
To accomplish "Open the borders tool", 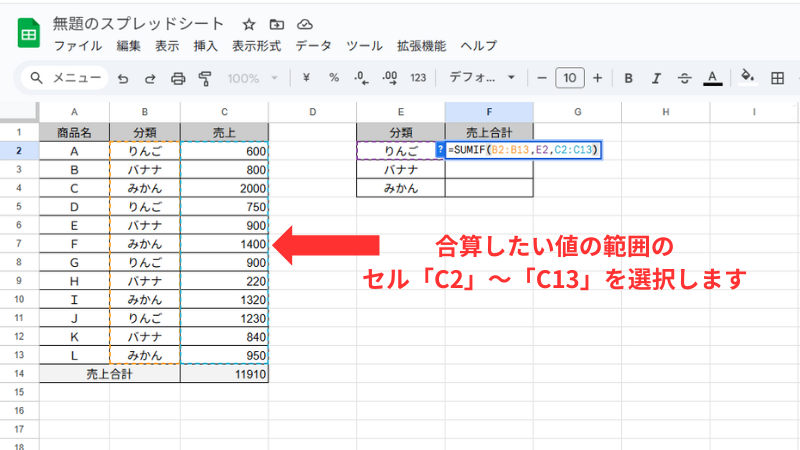I will tap(778, 79).
